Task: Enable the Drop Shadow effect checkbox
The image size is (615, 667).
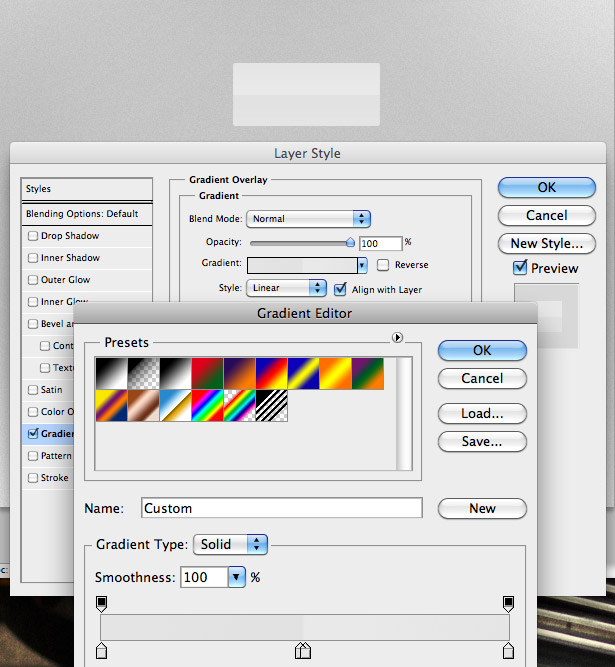Action: click(x=33, y=236)
